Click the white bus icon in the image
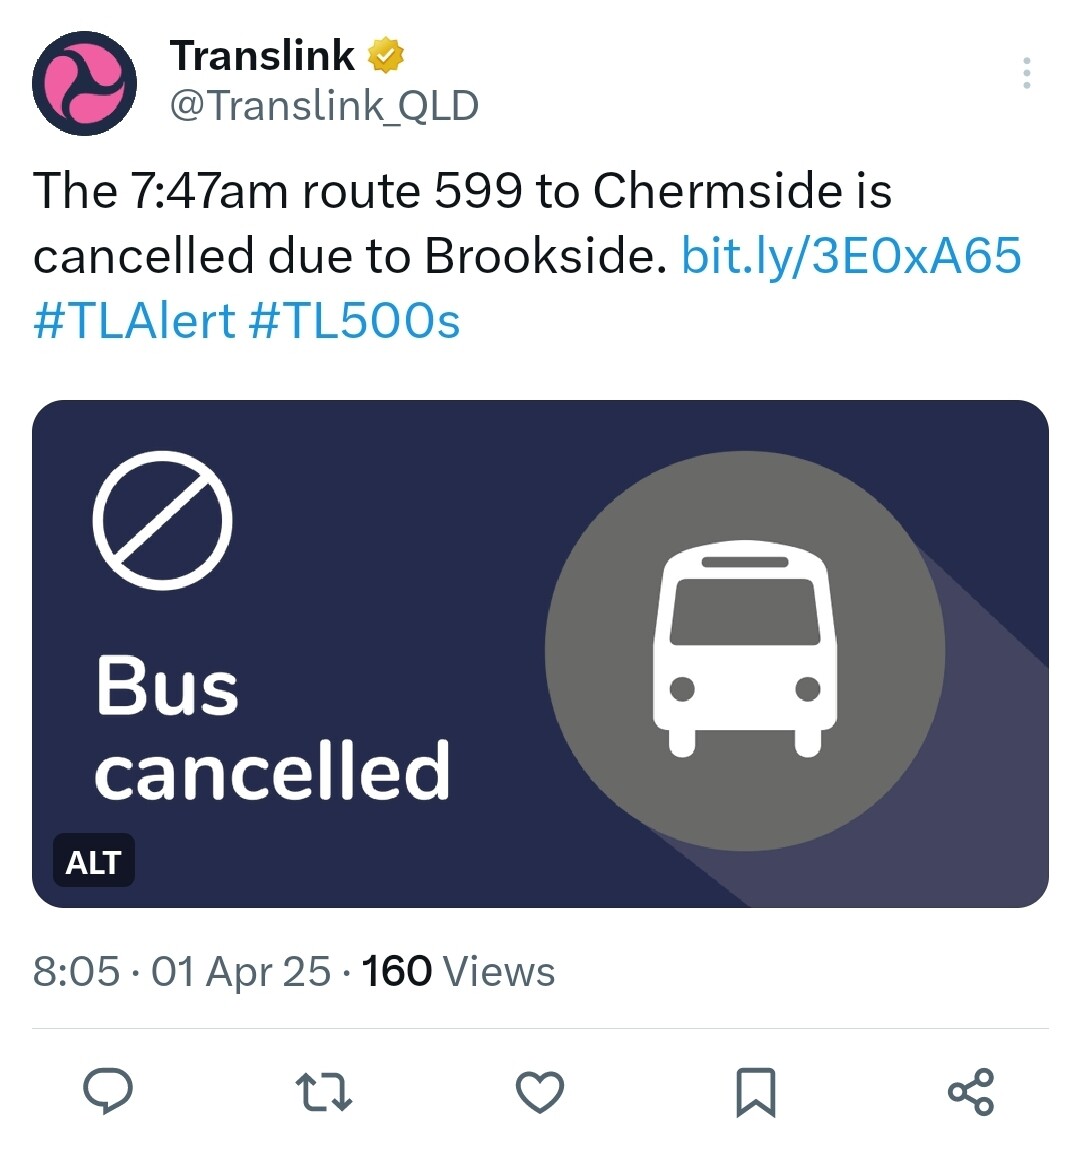 click(745, 650)
